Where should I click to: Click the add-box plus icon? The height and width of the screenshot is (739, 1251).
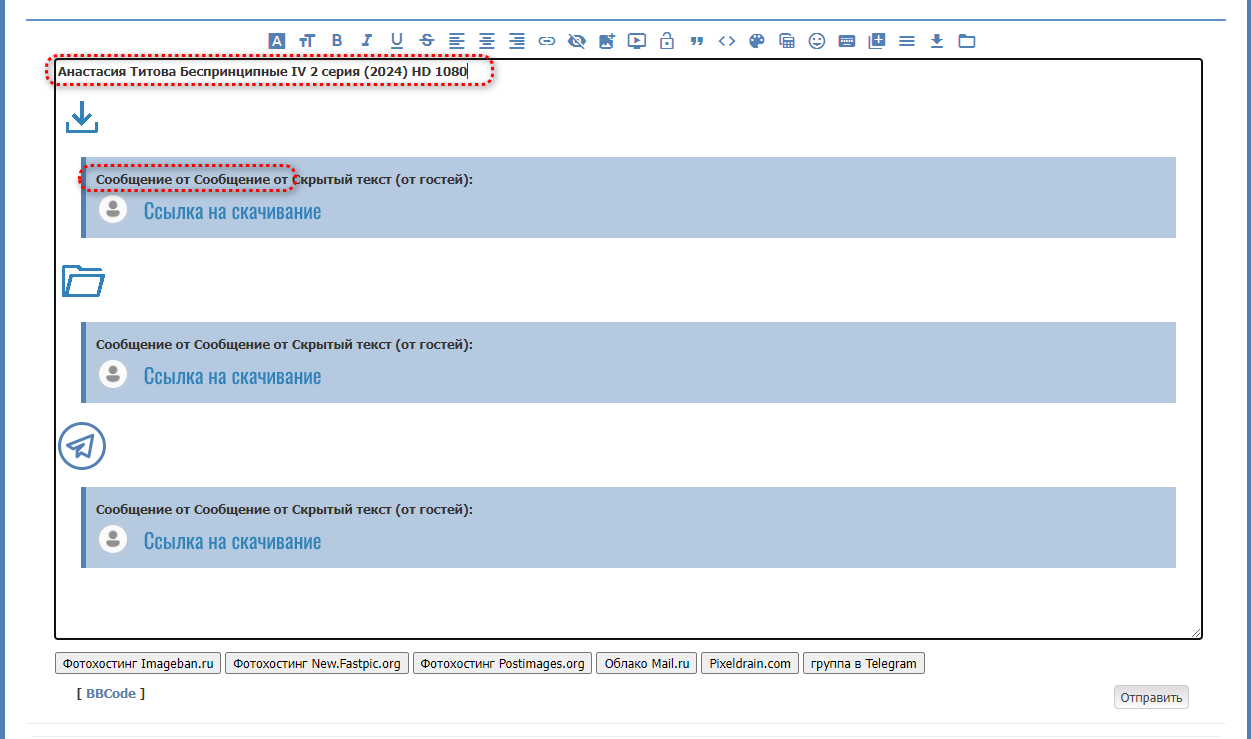[x=877, y=41]
